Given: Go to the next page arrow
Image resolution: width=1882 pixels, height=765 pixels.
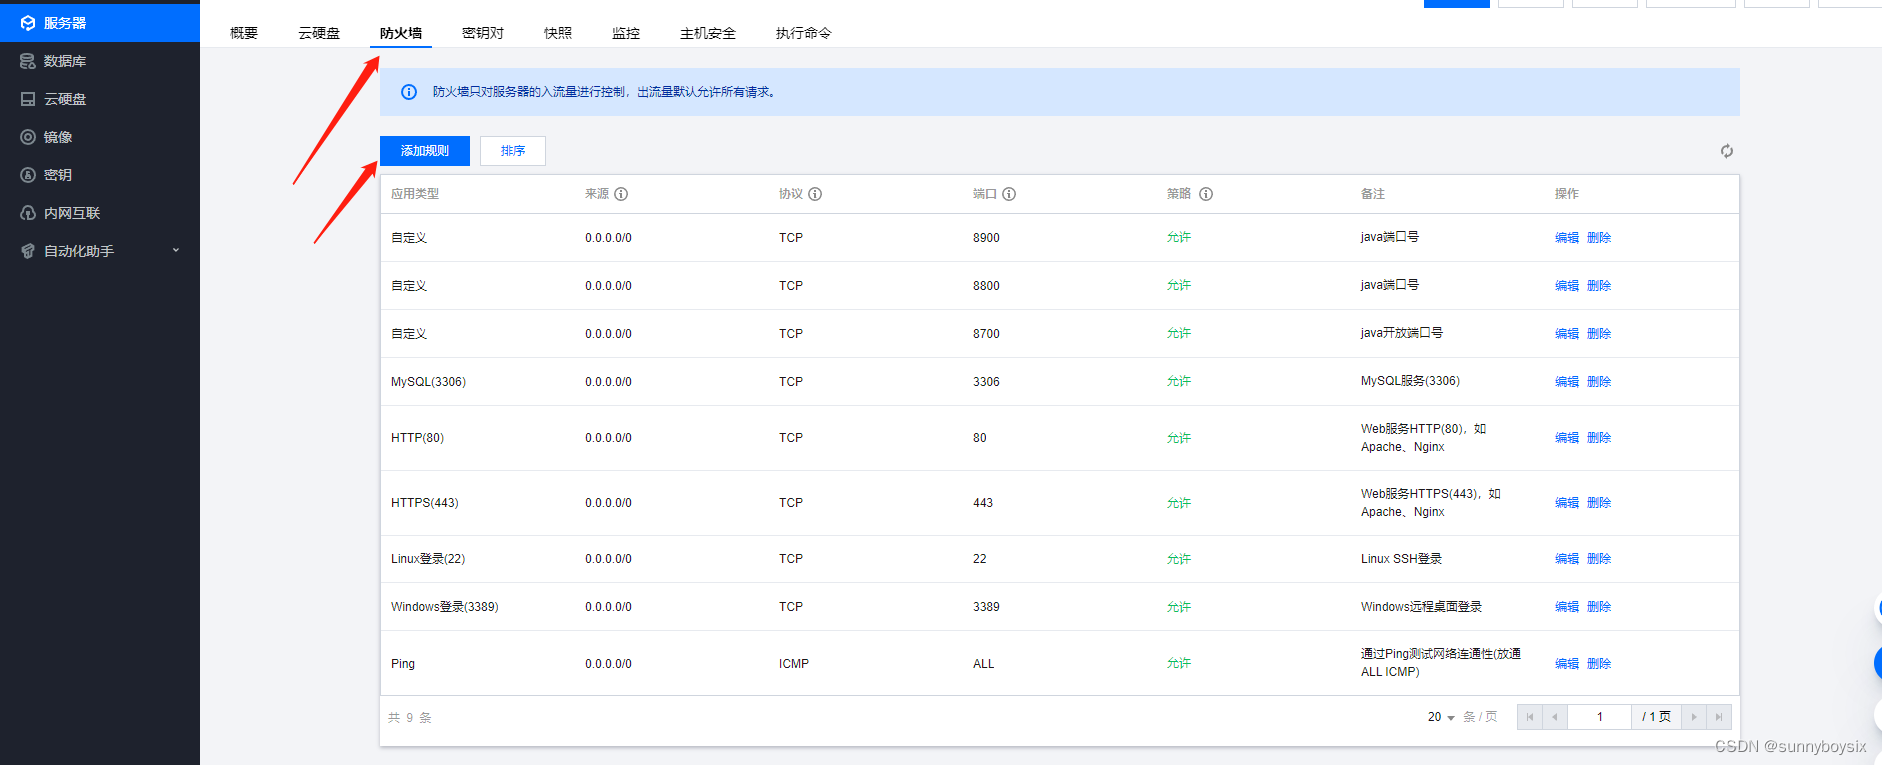Looking at the screenshot, I should (1694, 717).
